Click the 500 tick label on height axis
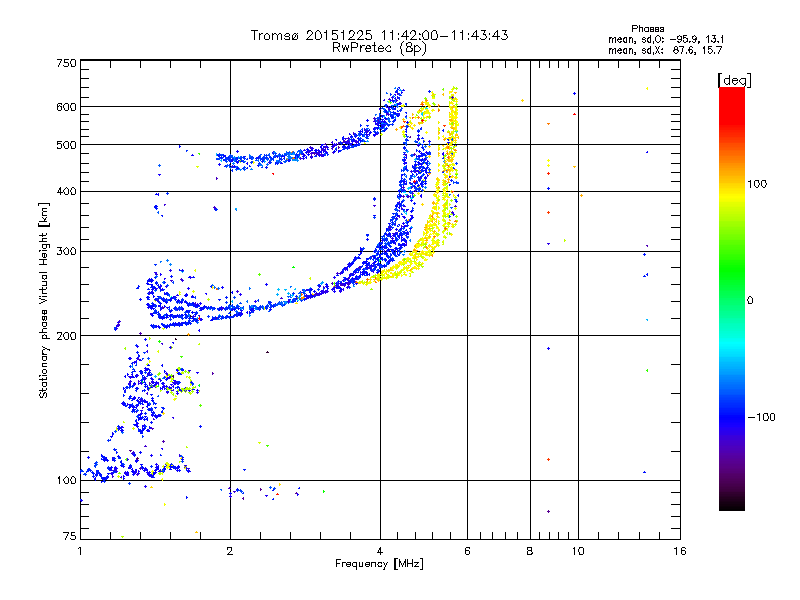This screenshot has width=800, height=600. click(66, 145)
